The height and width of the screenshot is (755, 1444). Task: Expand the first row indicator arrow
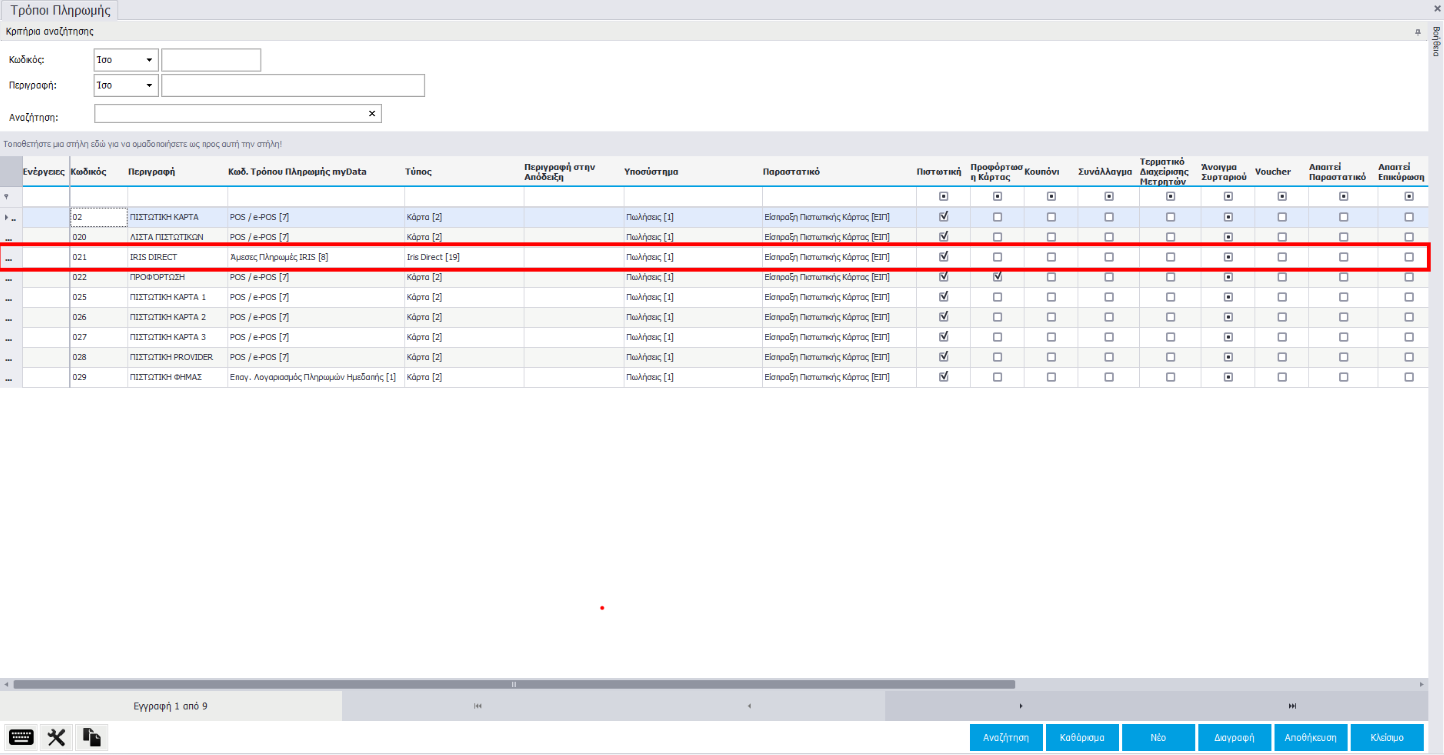[x=8, y=217]
